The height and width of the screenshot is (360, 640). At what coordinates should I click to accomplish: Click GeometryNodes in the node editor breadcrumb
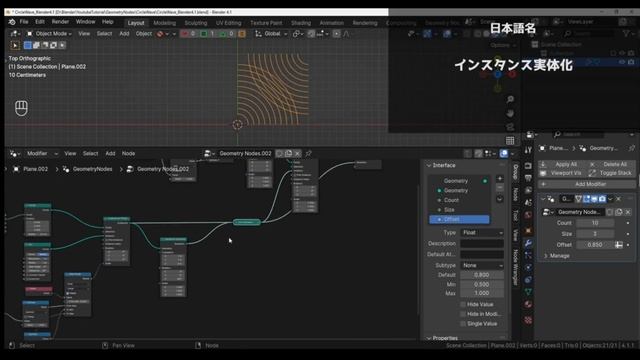(92, 169)
